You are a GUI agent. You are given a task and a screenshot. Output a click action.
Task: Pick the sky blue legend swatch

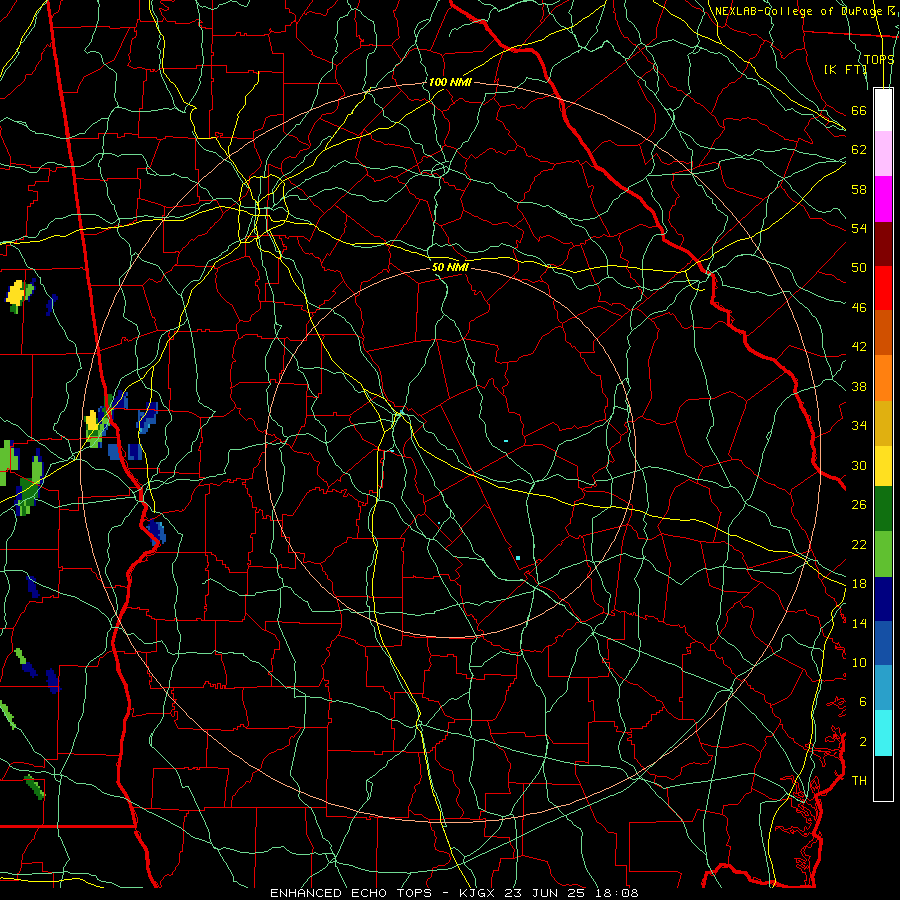pyautogui.click(x=883, y=688)
